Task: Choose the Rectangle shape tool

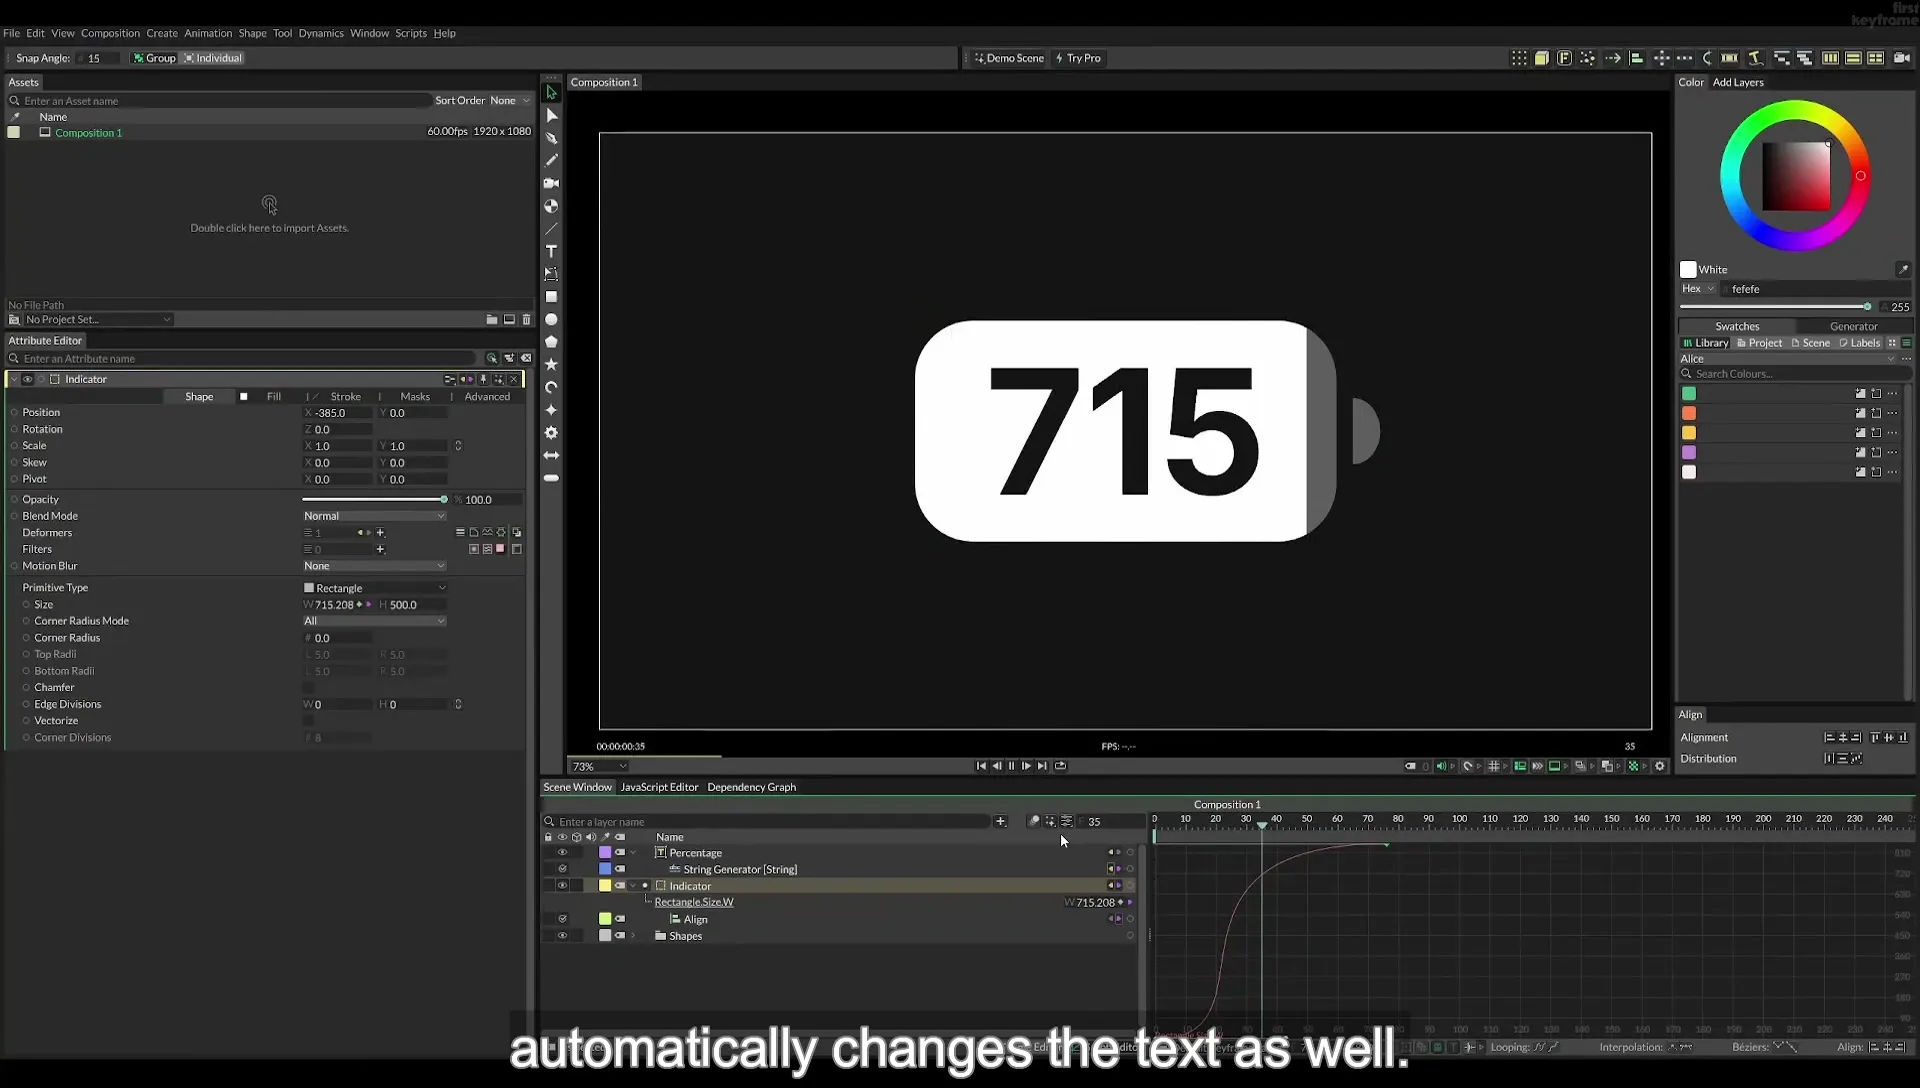Action: pyautogui.click(x=551, y=297)
